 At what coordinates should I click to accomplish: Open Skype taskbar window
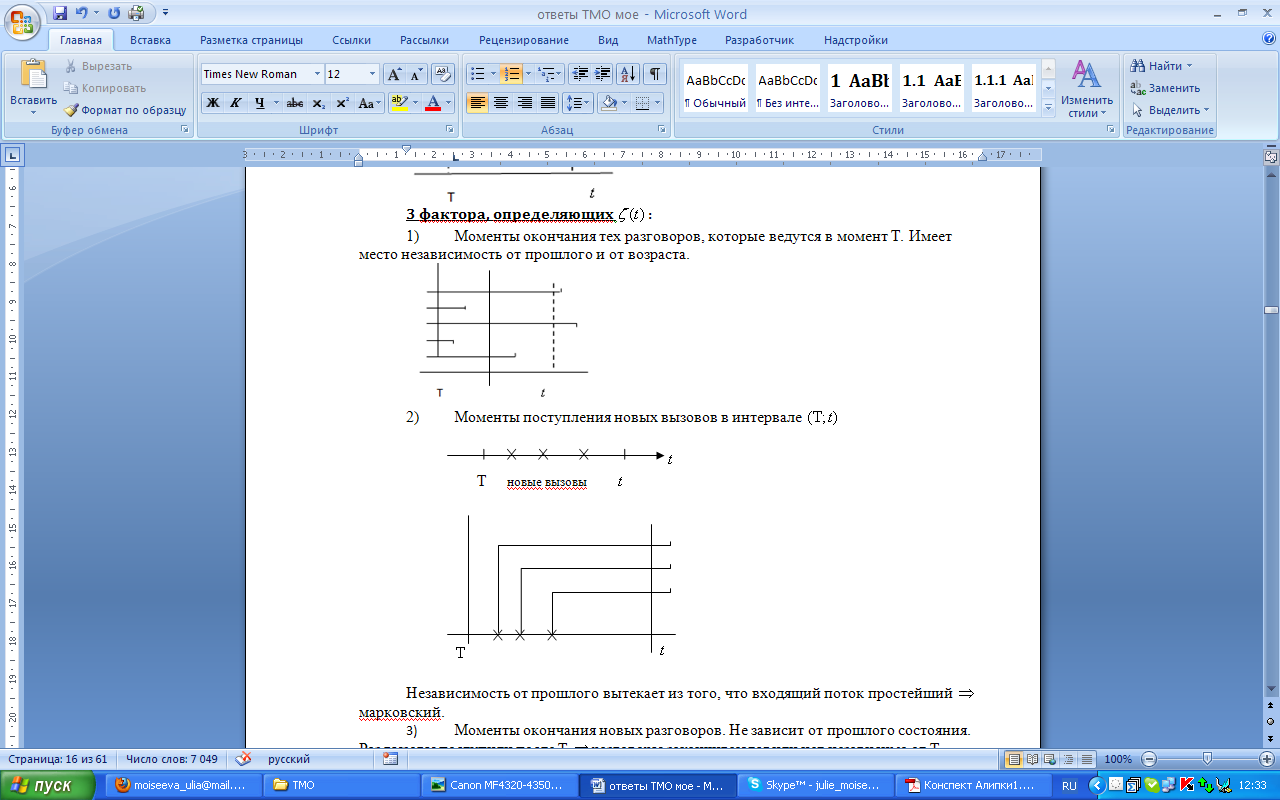tap(814, 785)
